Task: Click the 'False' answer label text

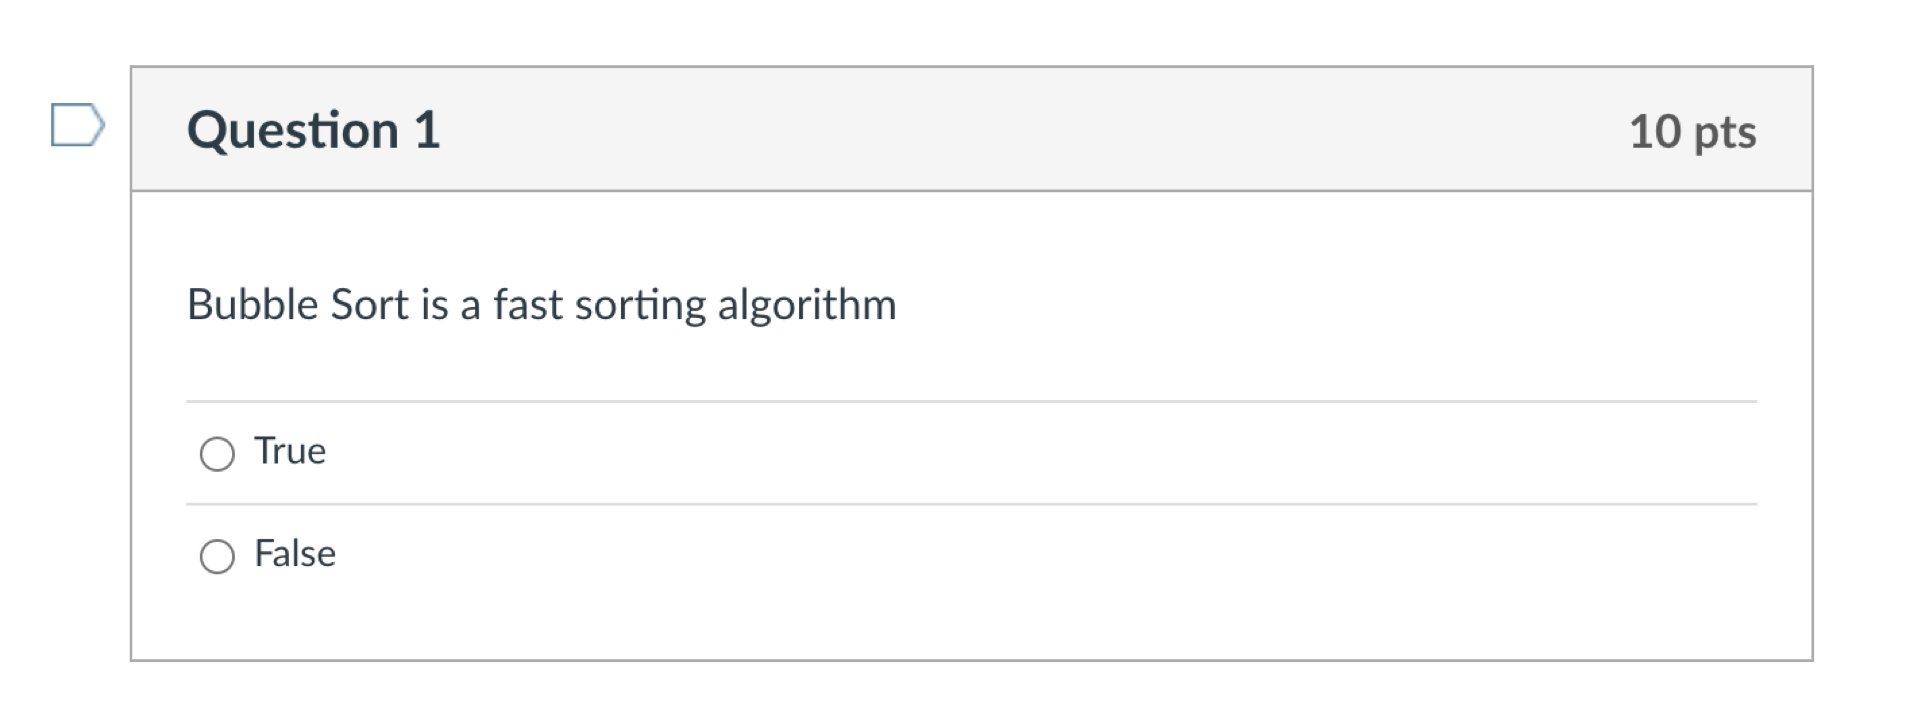Action: (295, 553)
